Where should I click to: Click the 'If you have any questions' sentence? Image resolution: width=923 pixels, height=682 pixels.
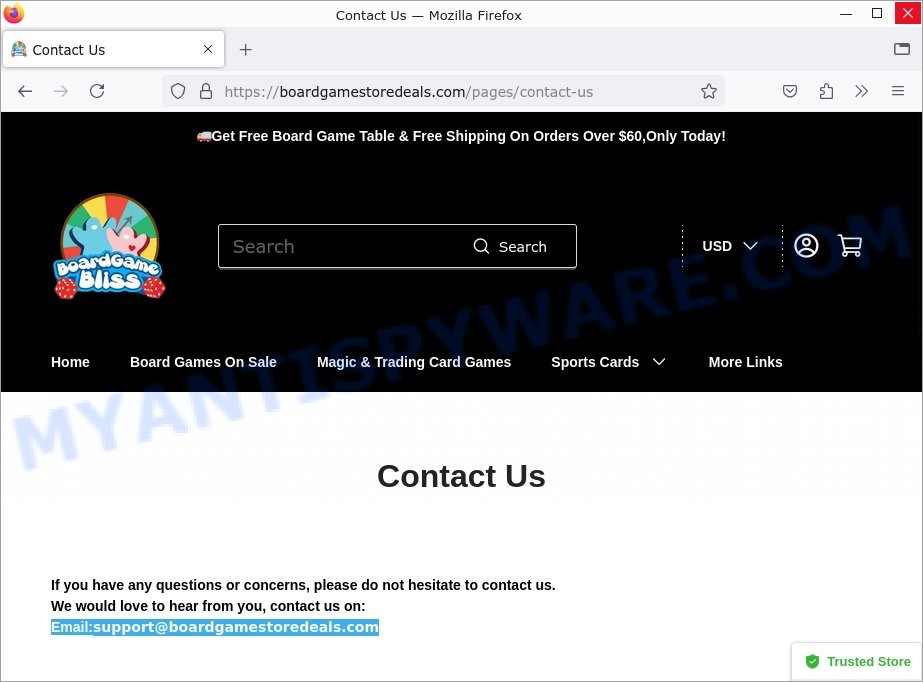point(303,585)
